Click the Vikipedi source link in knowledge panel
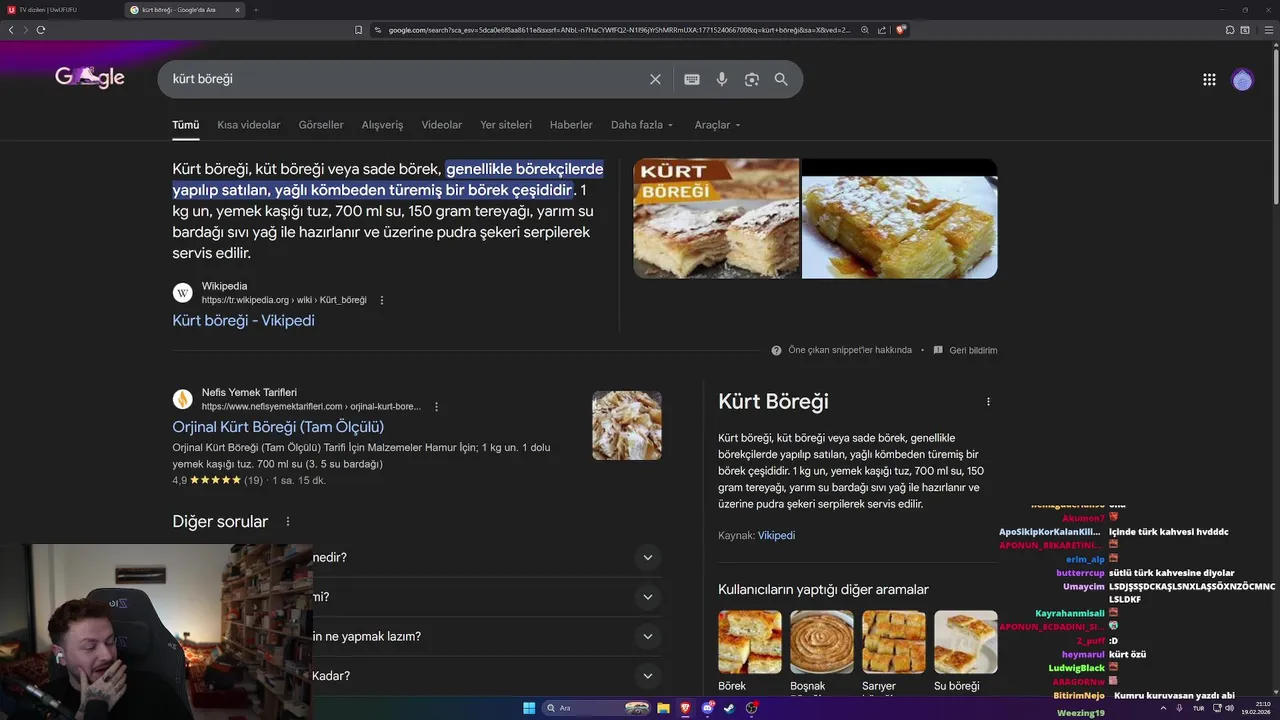Viewport: 1280px width, 720px height. (776, 536)
